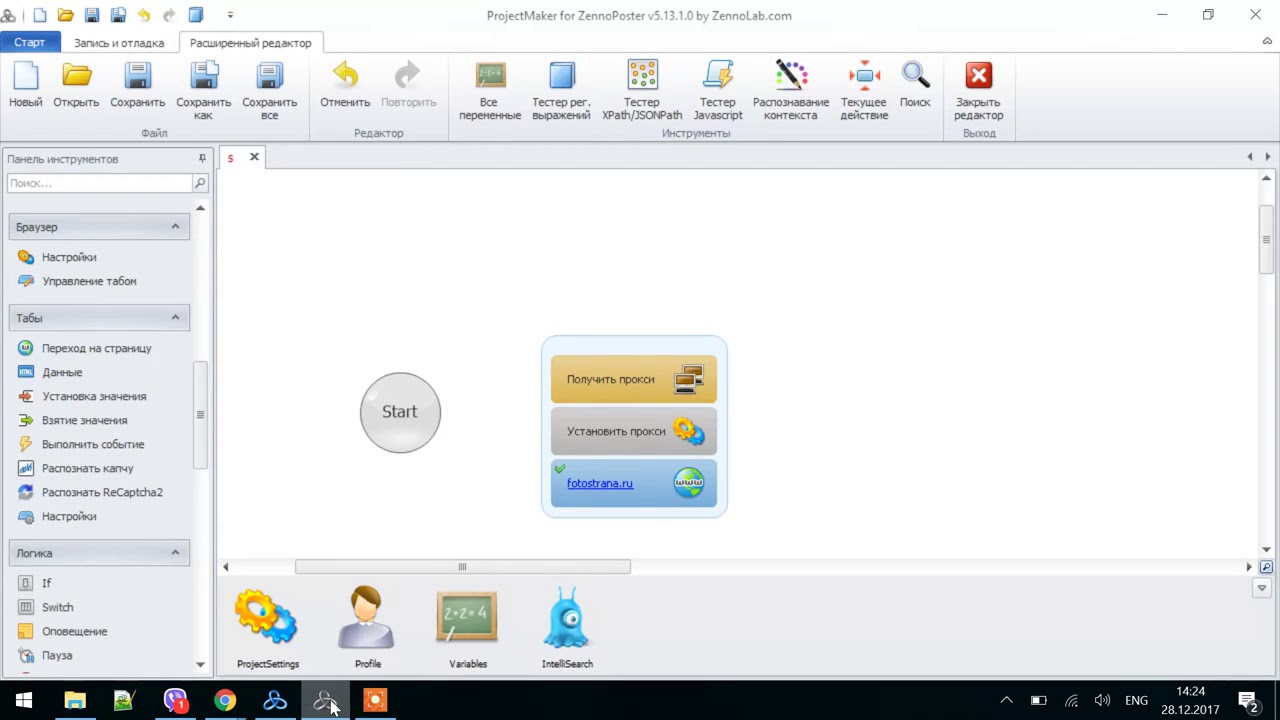Screen dimensions: 1280x720
Task: Start Распознавание контекста tool
Action: click(791, 91)
